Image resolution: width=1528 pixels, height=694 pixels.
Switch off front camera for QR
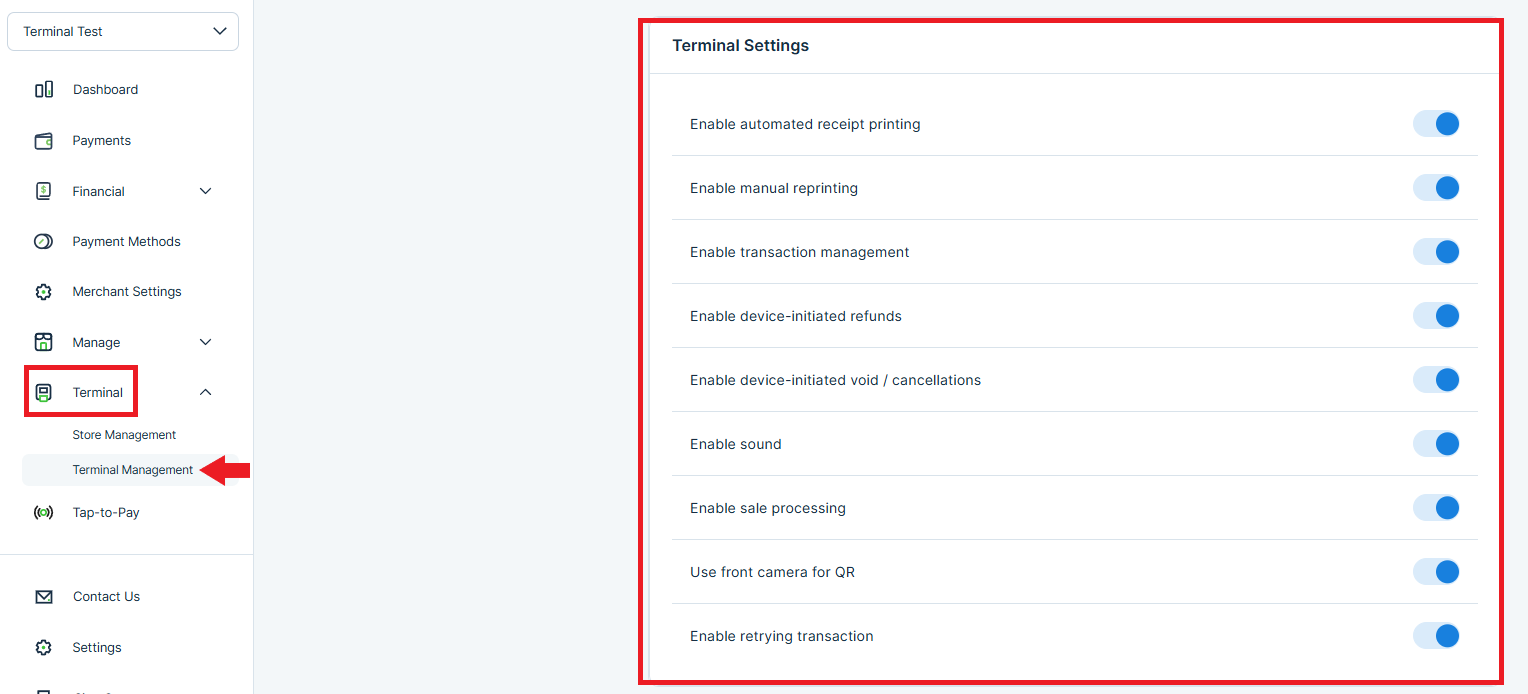point(1436,572)
